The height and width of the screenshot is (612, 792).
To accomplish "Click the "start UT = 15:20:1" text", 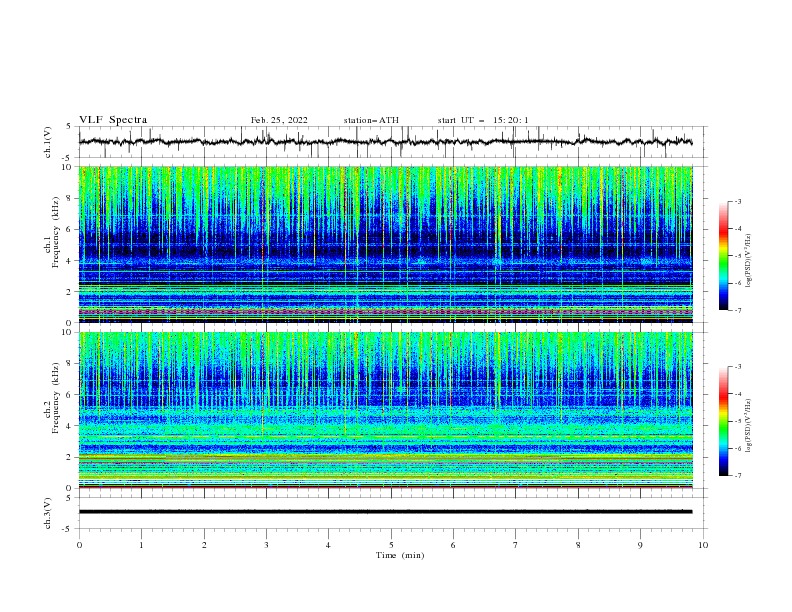I will pyautogui.click(x=483, y=120).
